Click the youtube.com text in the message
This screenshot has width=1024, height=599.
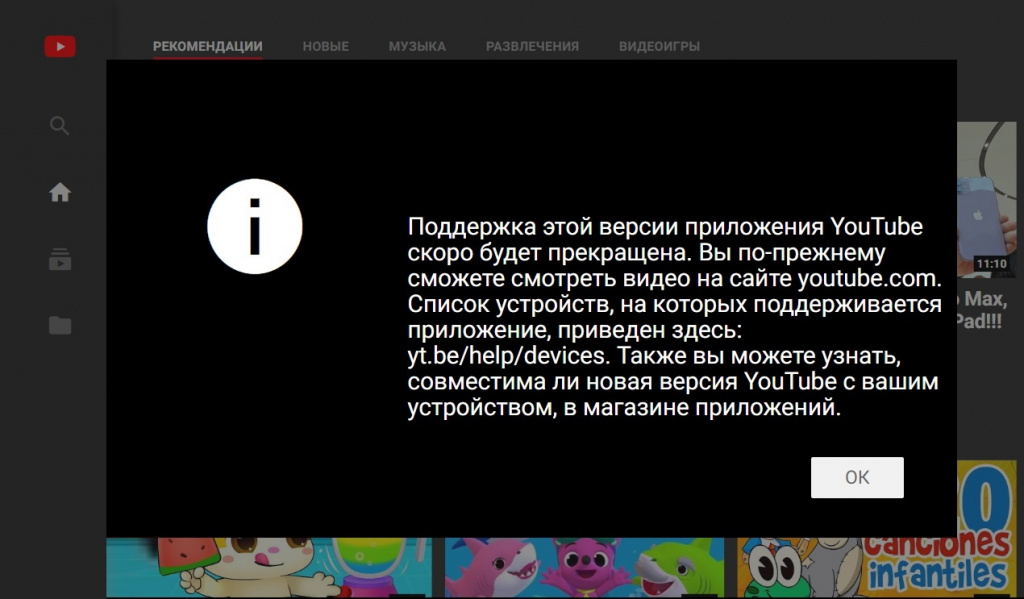[x=869, y=277]
